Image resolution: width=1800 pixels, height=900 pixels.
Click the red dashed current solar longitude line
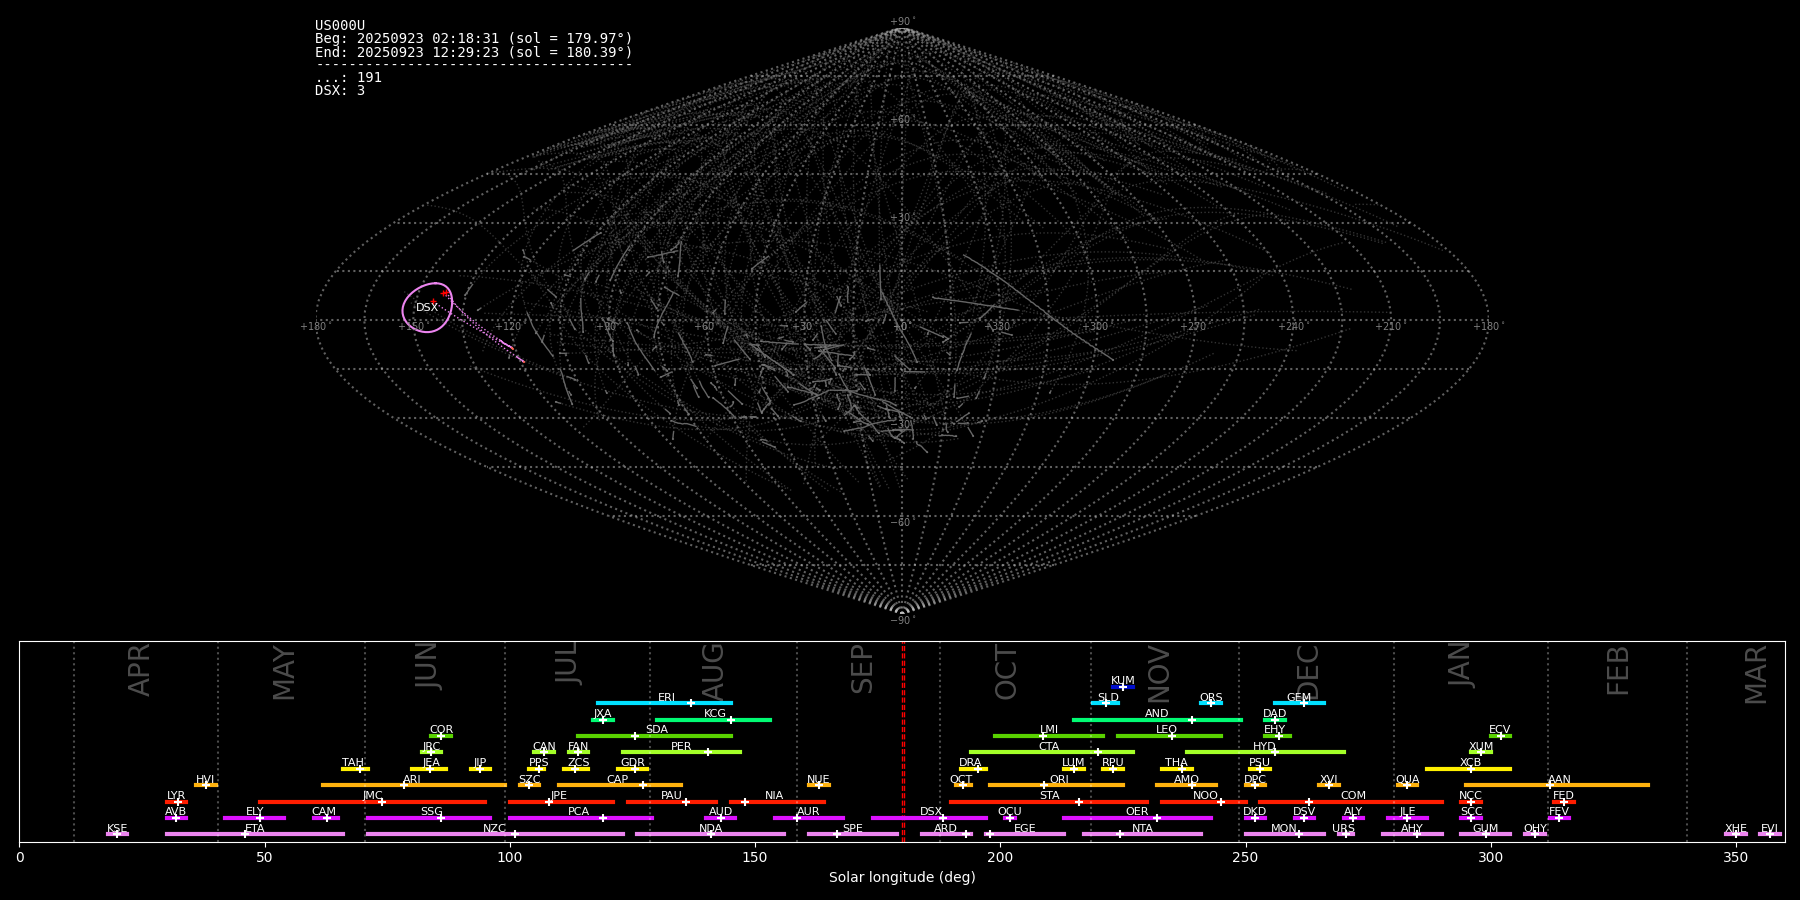coord(903,741)
